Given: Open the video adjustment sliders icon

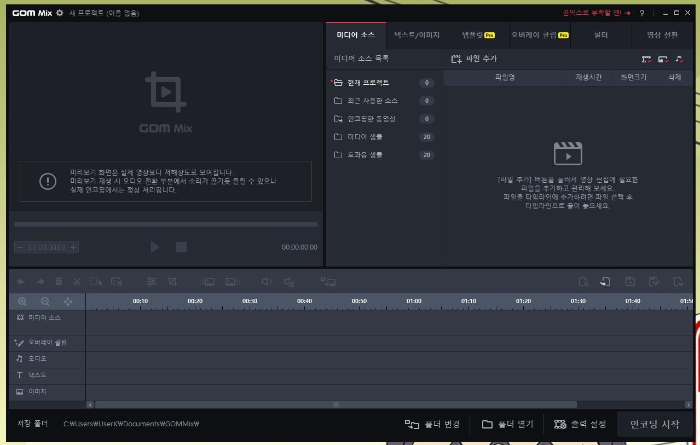Looking at the screenshot, I should coord(151,282).
